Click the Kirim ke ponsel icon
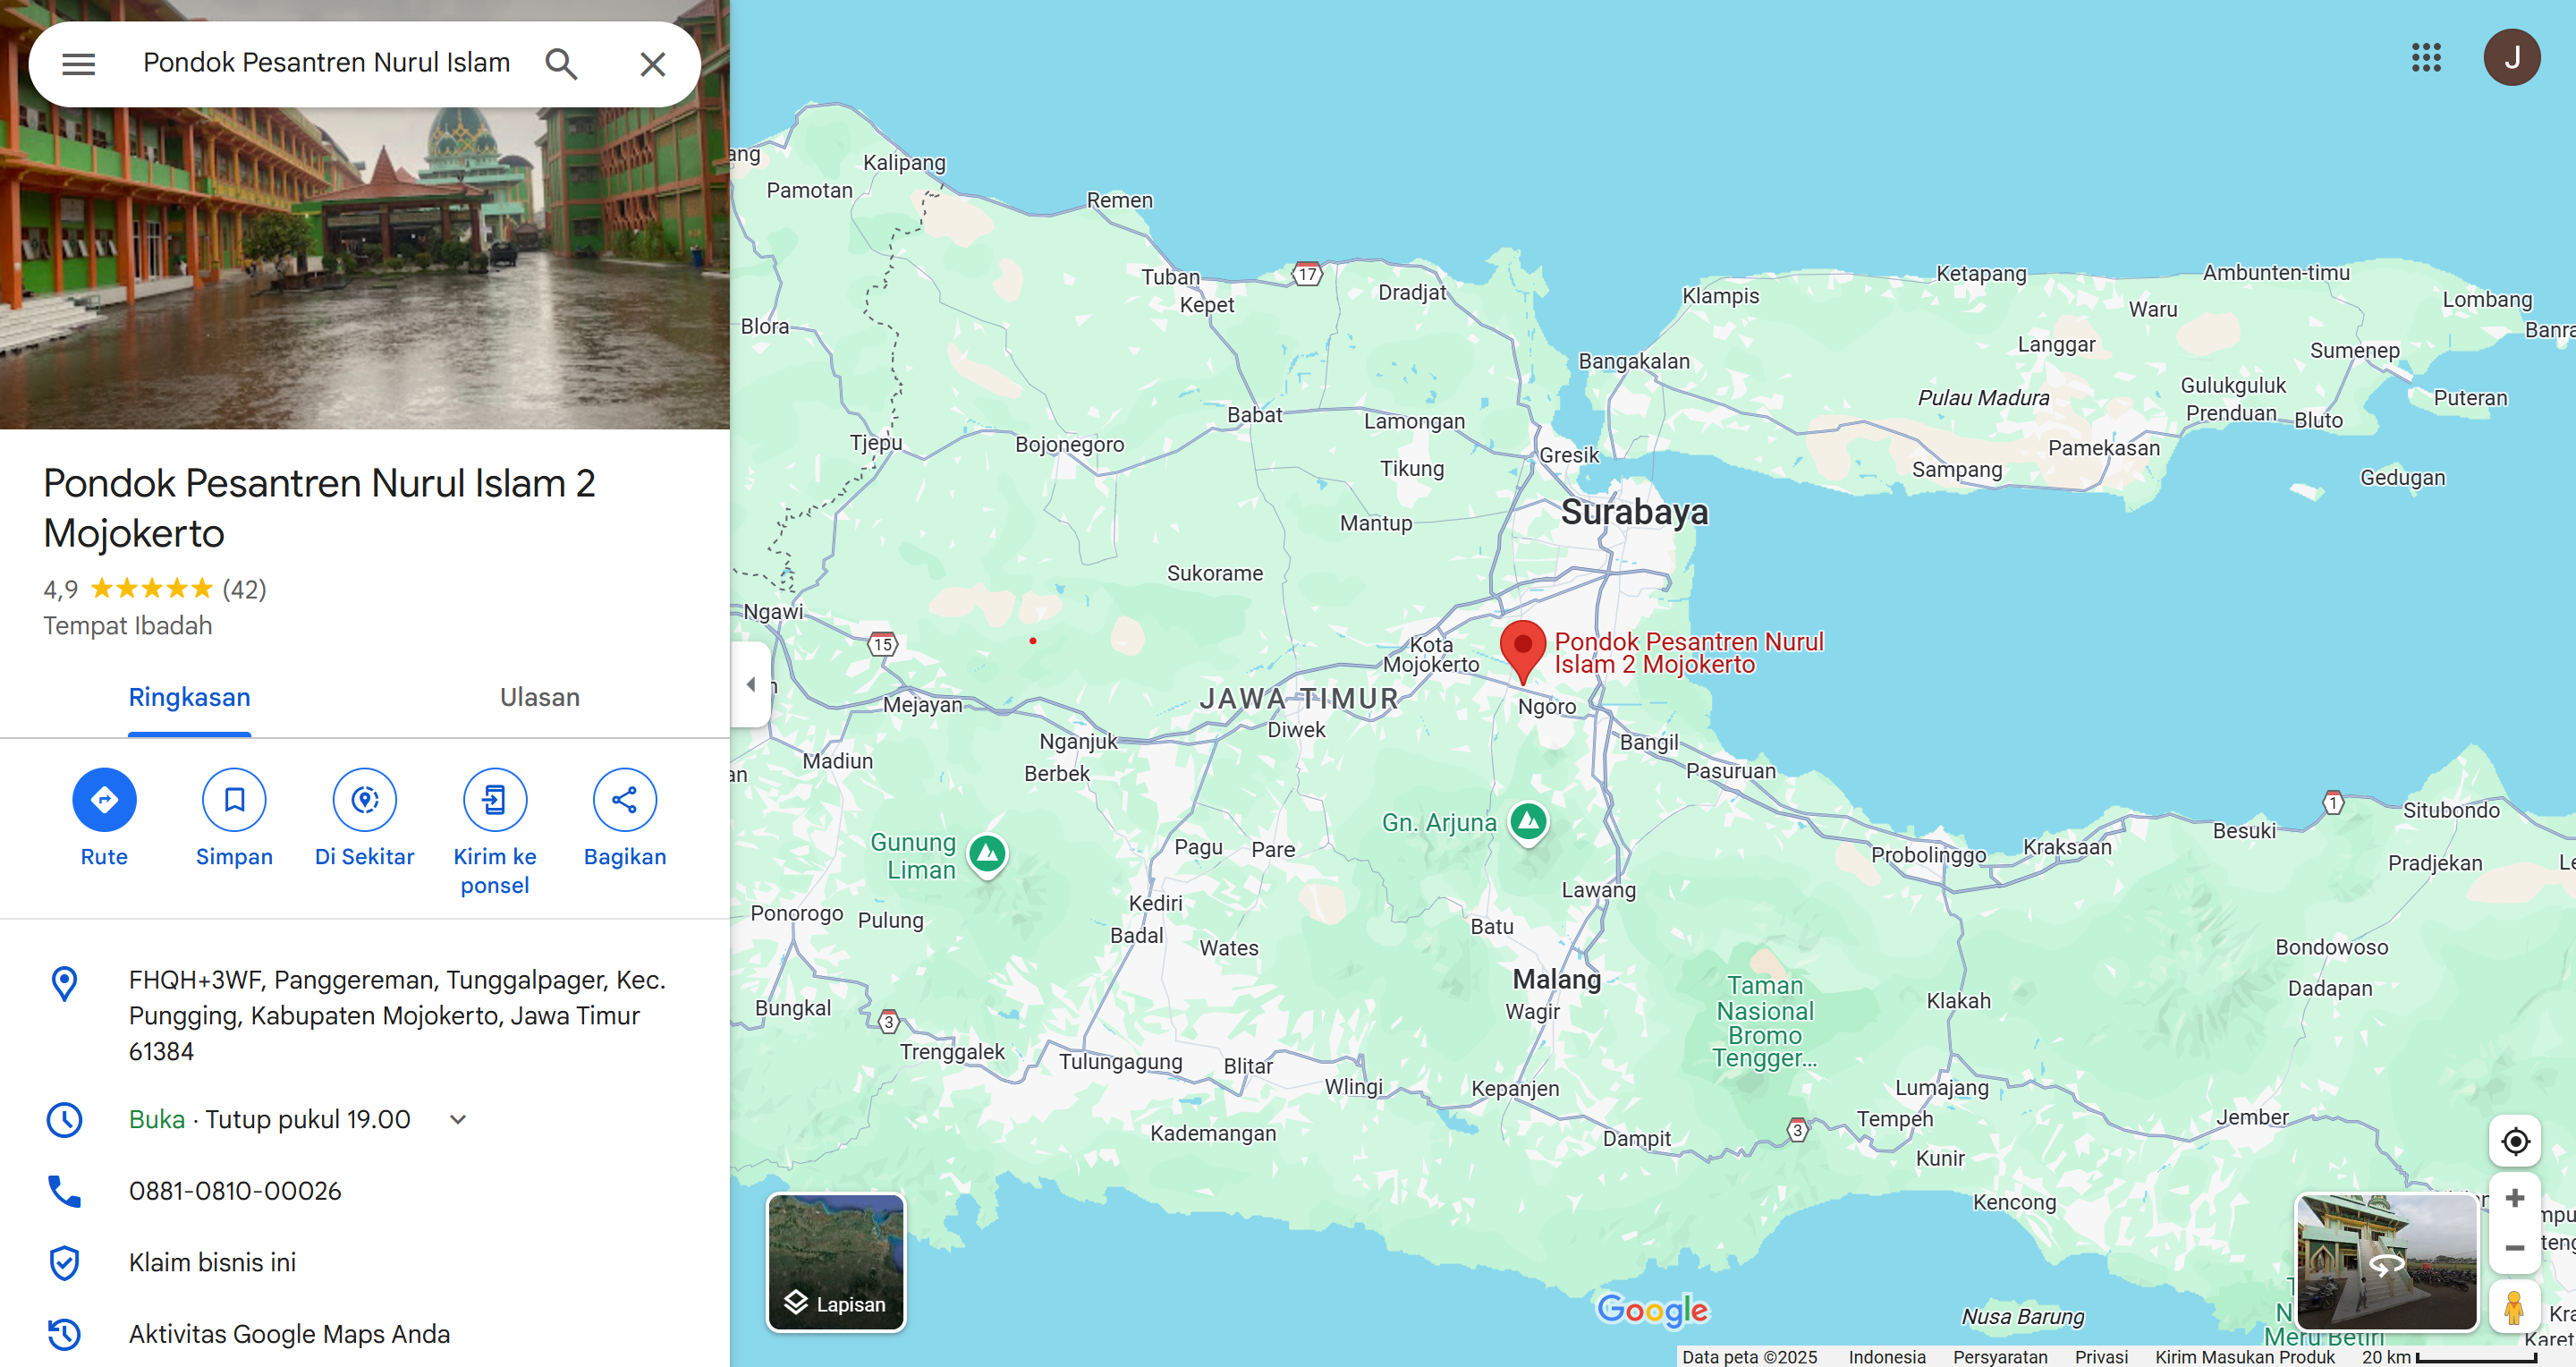 click(494, 799)
